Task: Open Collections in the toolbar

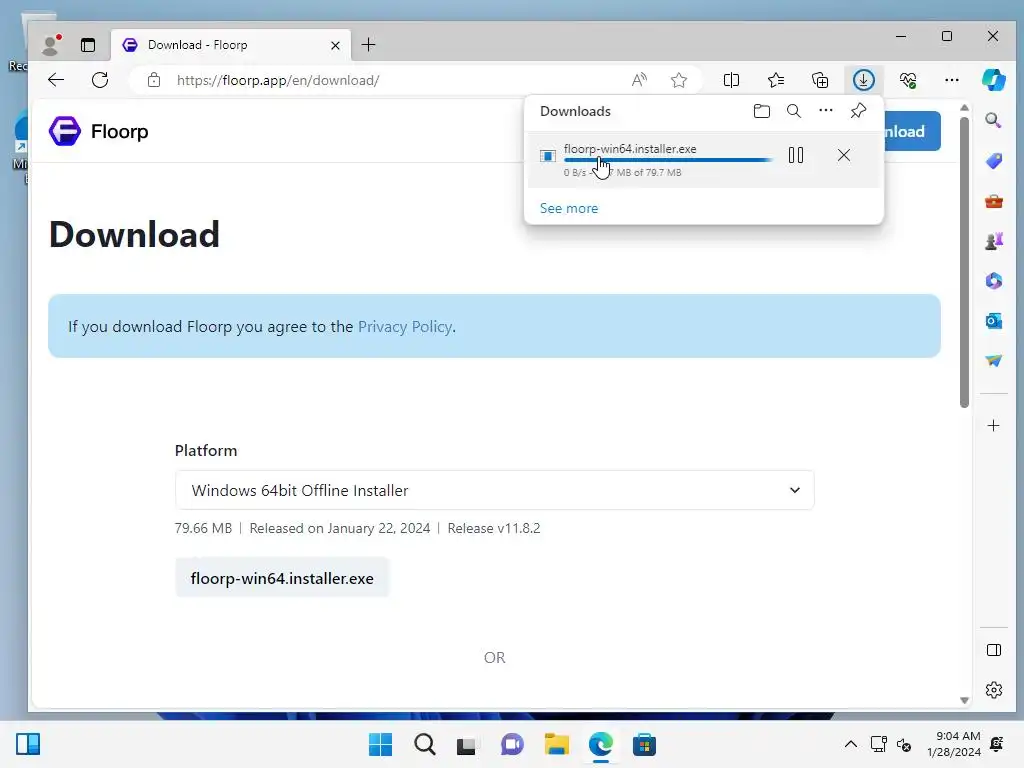Action: click(x=820, y=80)
